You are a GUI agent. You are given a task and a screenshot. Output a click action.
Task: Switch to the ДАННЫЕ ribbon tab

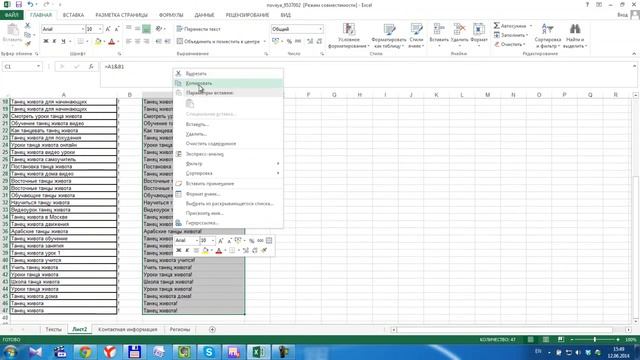click(204, 15)
